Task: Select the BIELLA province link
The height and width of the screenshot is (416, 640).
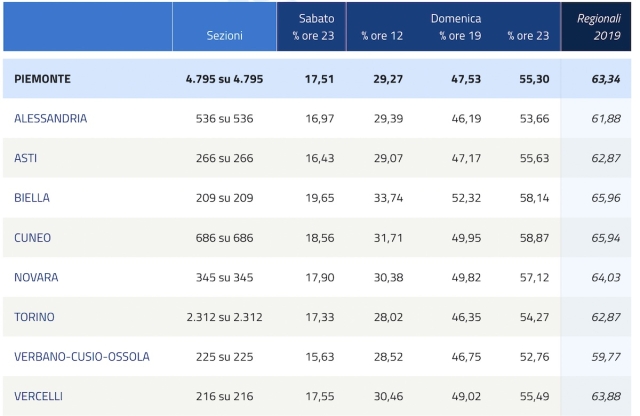Action: coord(34,198)
